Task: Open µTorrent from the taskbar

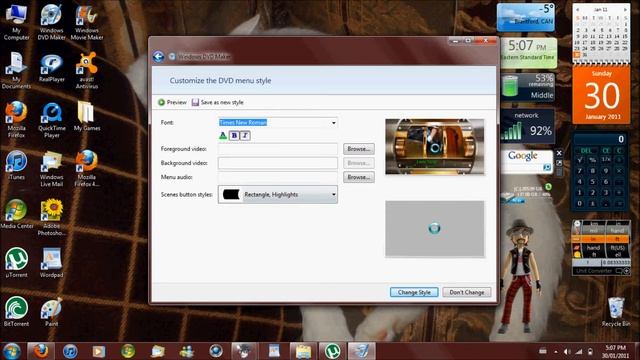Action: tap(333, 351)
